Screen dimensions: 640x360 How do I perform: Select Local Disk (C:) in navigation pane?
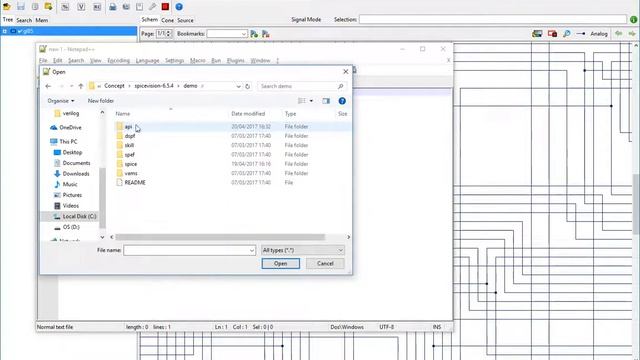tap(80, 216)
